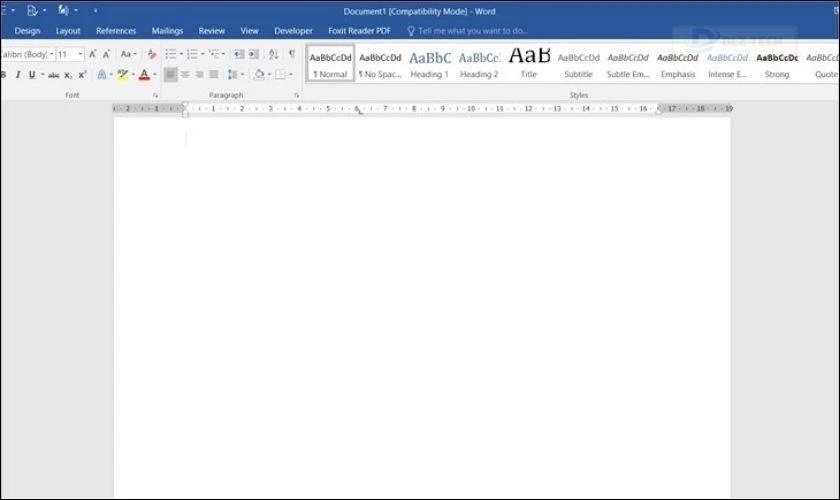840x500 pixels.
Task: Open the Layout ribbon tab
Action: coord(68,31)
